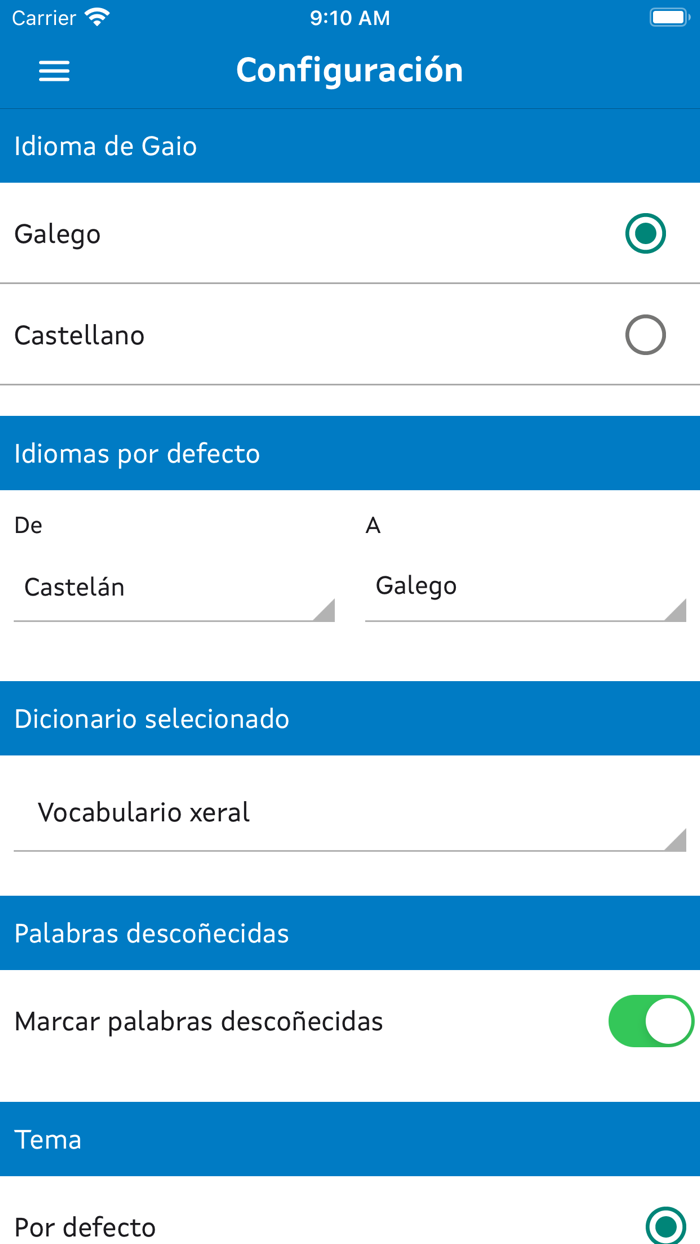
Task: Click the Palabras descoñecidas header
Action: point(151,933)
